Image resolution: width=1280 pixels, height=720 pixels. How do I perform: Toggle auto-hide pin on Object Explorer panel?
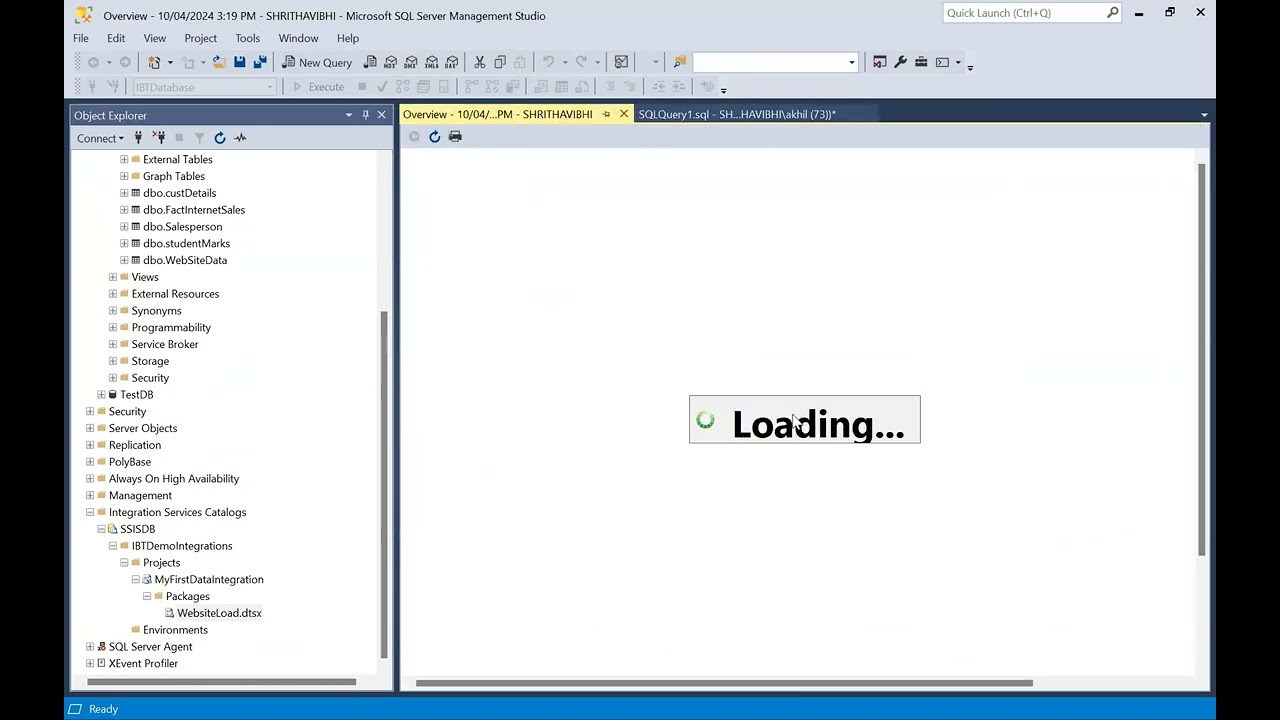pyautogui.click(x=365, y=115)
